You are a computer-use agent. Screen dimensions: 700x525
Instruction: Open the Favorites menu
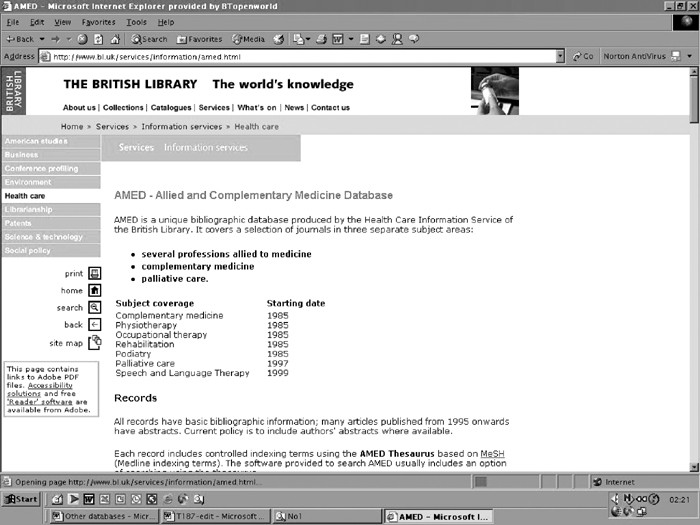point(98,22)
